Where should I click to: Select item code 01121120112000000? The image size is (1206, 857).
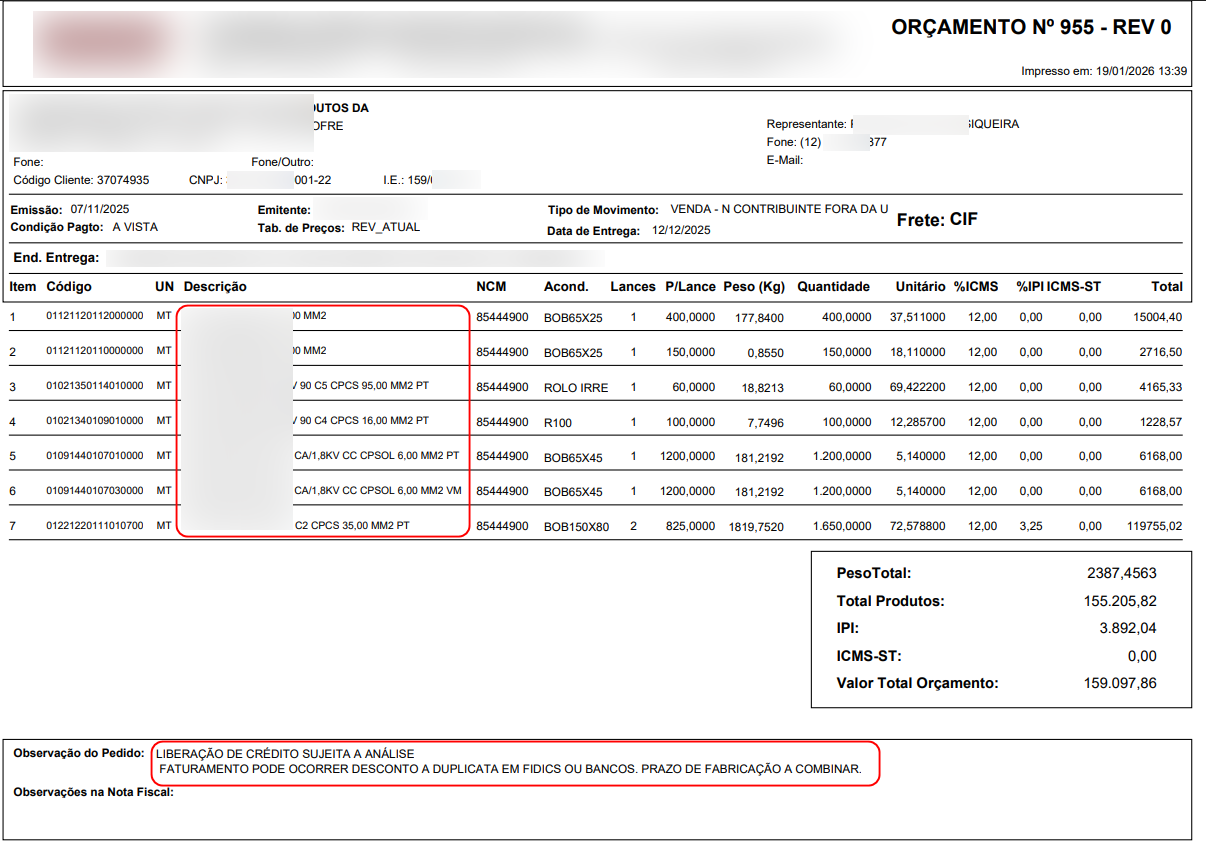(x=95, y=317)
